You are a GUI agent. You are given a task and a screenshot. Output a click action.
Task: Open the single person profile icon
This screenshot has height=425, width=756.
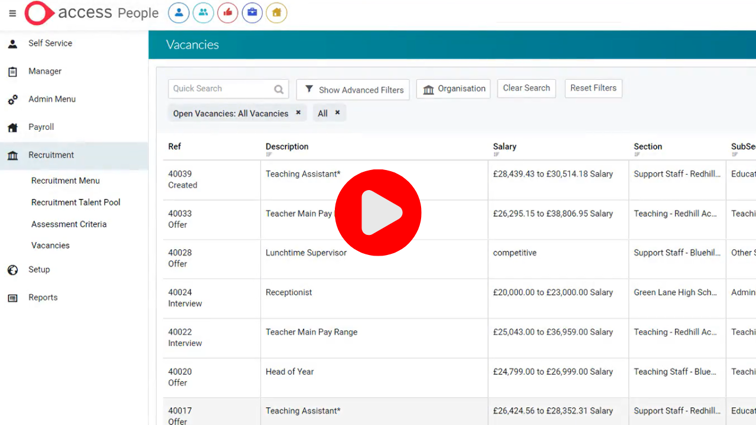(178, 13)
